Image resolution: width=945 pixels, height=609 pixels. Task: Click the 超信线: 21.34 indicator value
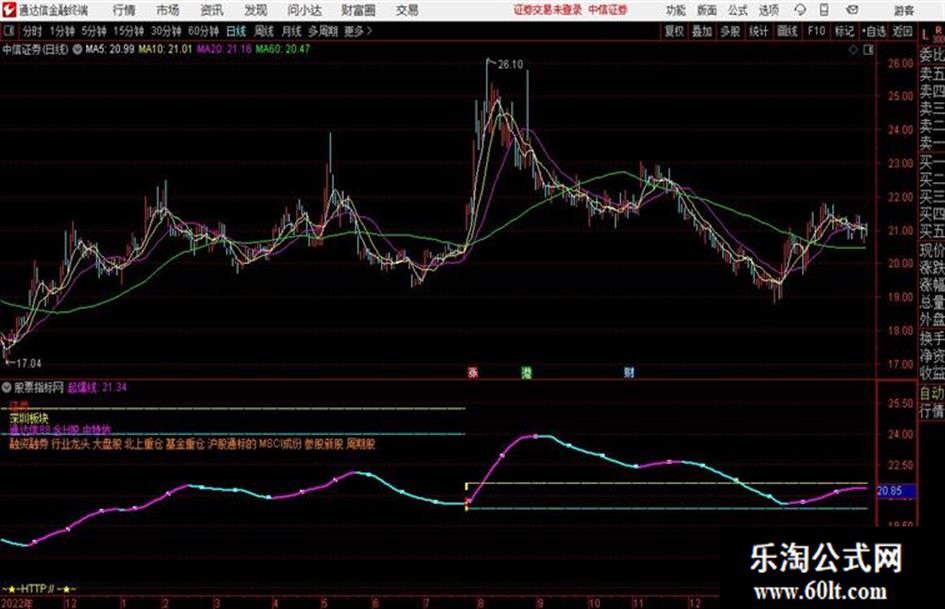click(x=97, y=388)
